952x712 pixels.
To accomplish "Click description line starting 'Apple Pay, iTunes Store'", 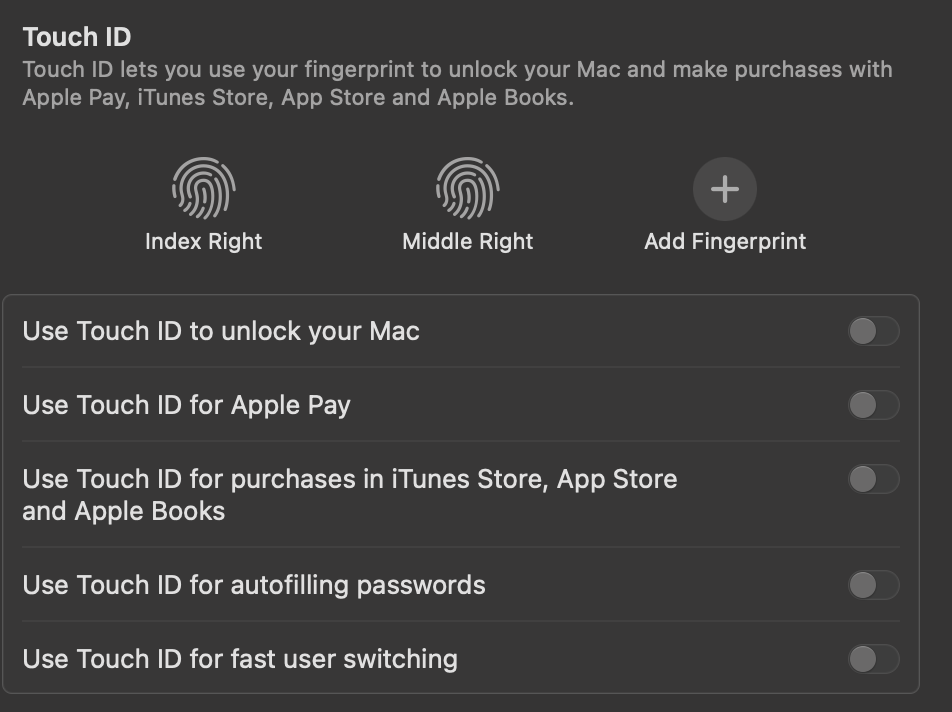I will 298,99.
